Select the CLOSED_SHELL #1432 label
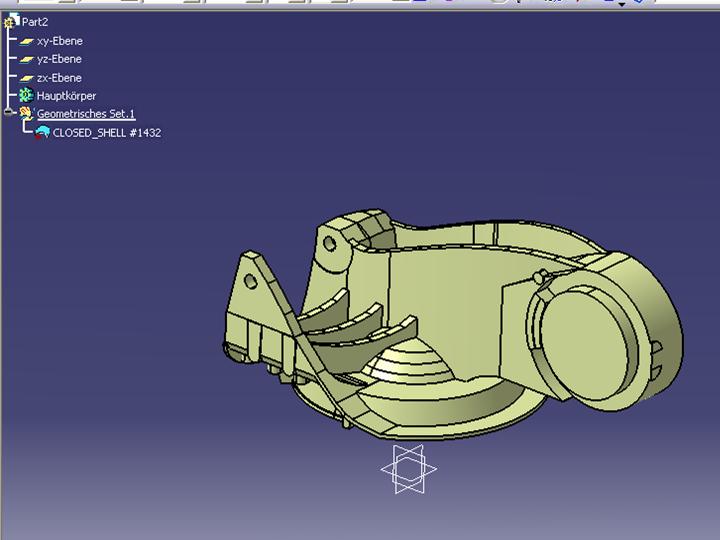The image size is (720, 540). 107,133
